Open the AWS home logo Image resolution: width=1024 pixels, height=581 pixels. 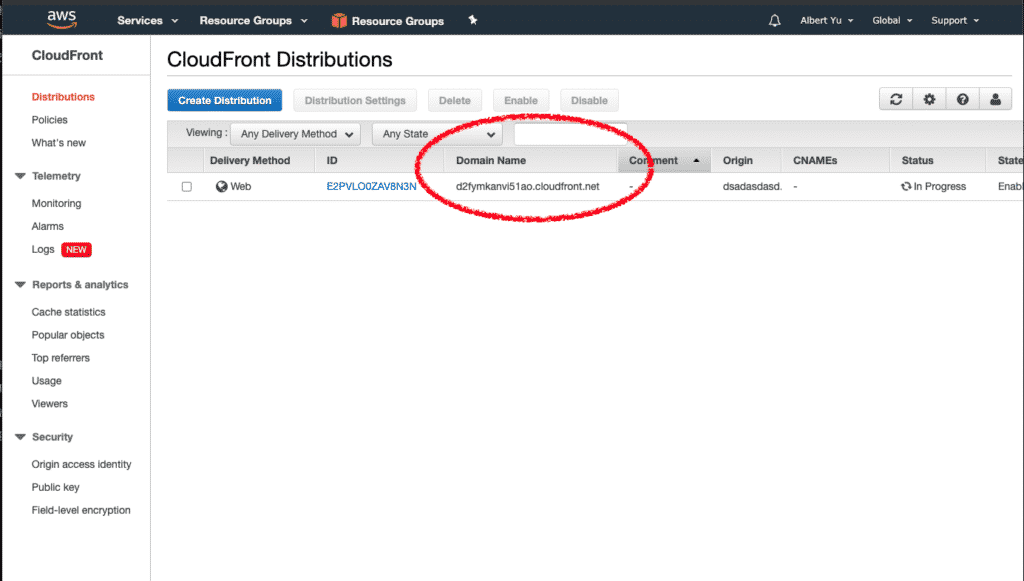coord(62,20)
